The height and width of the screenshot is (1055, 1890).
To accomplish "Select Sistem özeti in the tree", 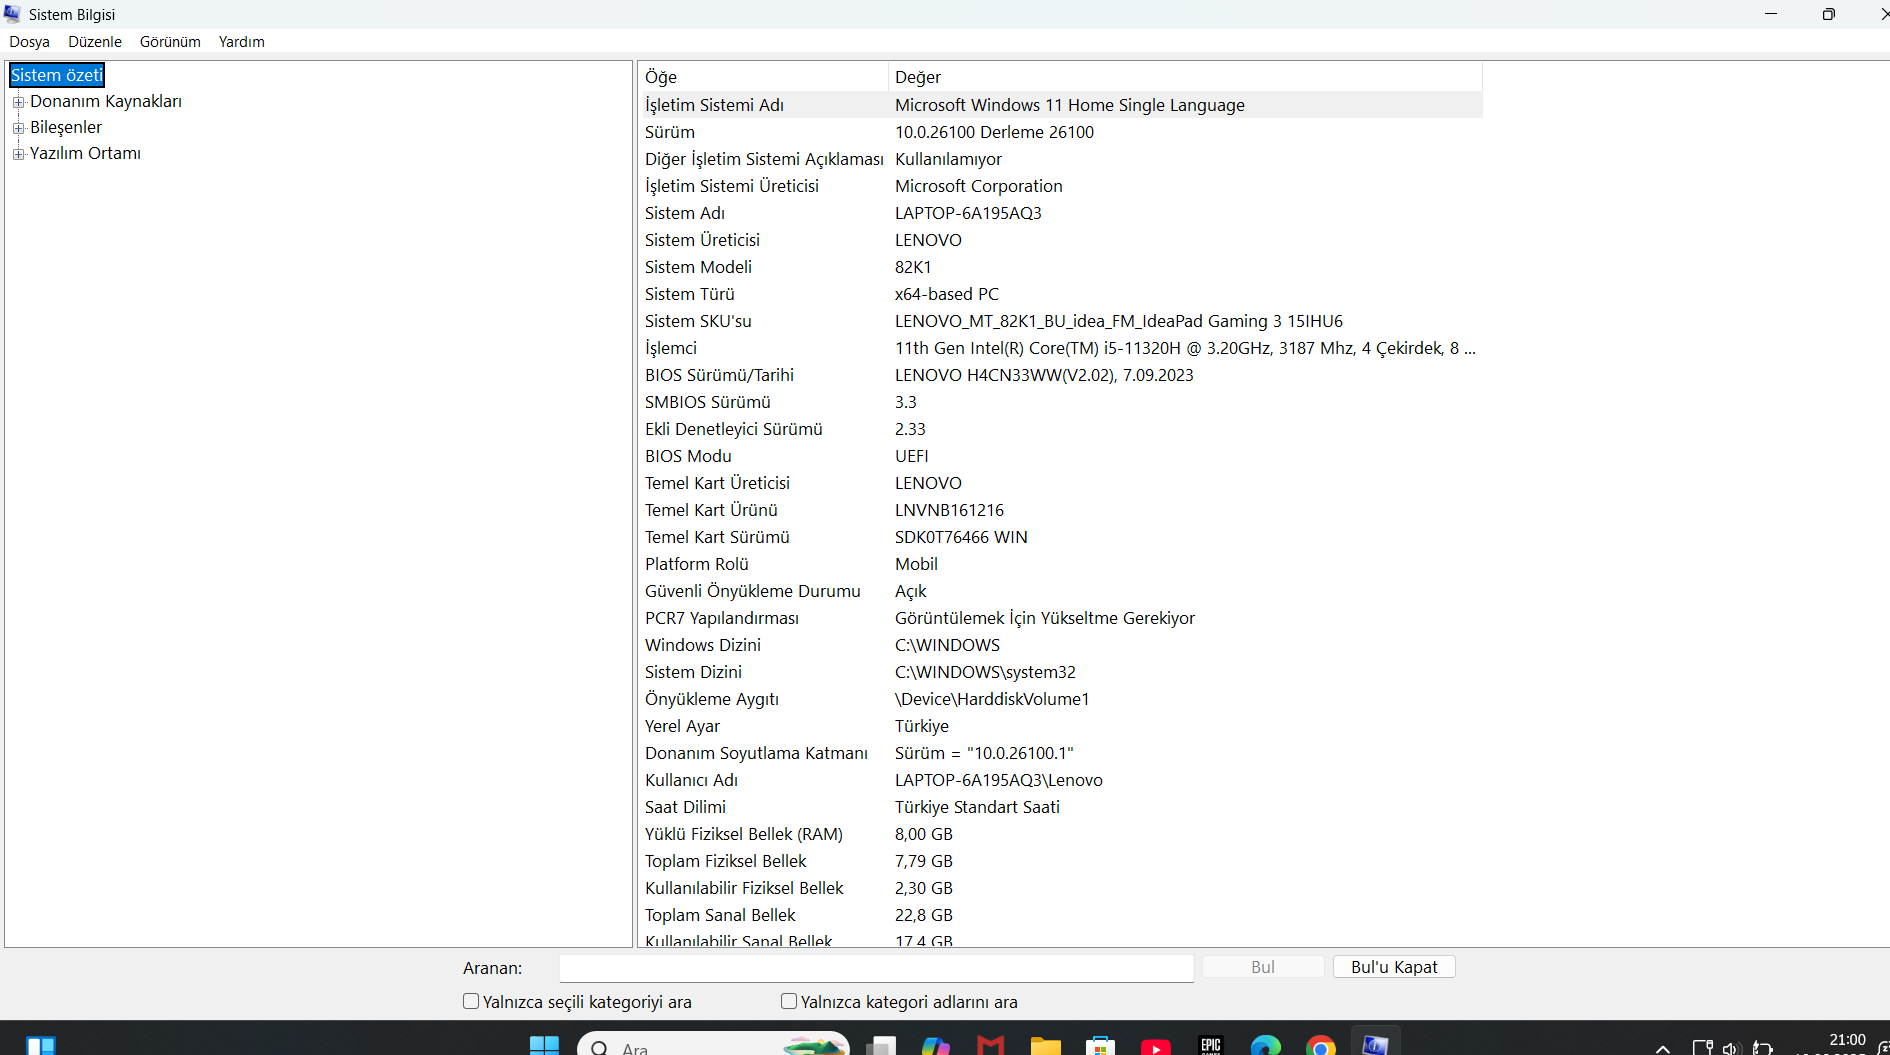I will coord(57,75).
